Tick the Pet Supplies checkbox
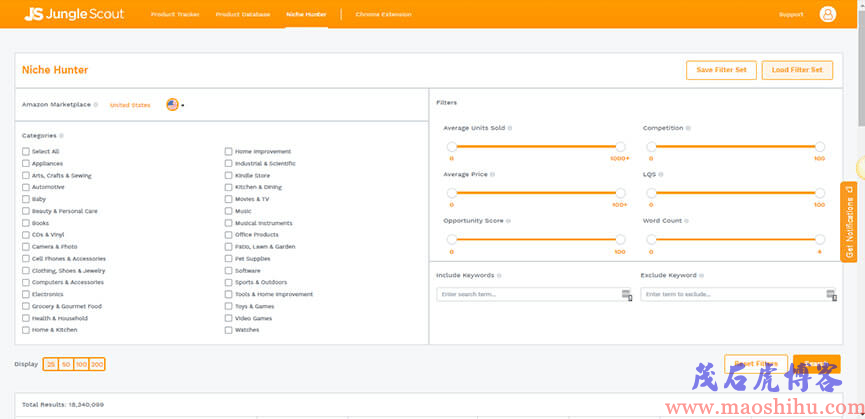 pyautogui.click(x=228, y=259)
